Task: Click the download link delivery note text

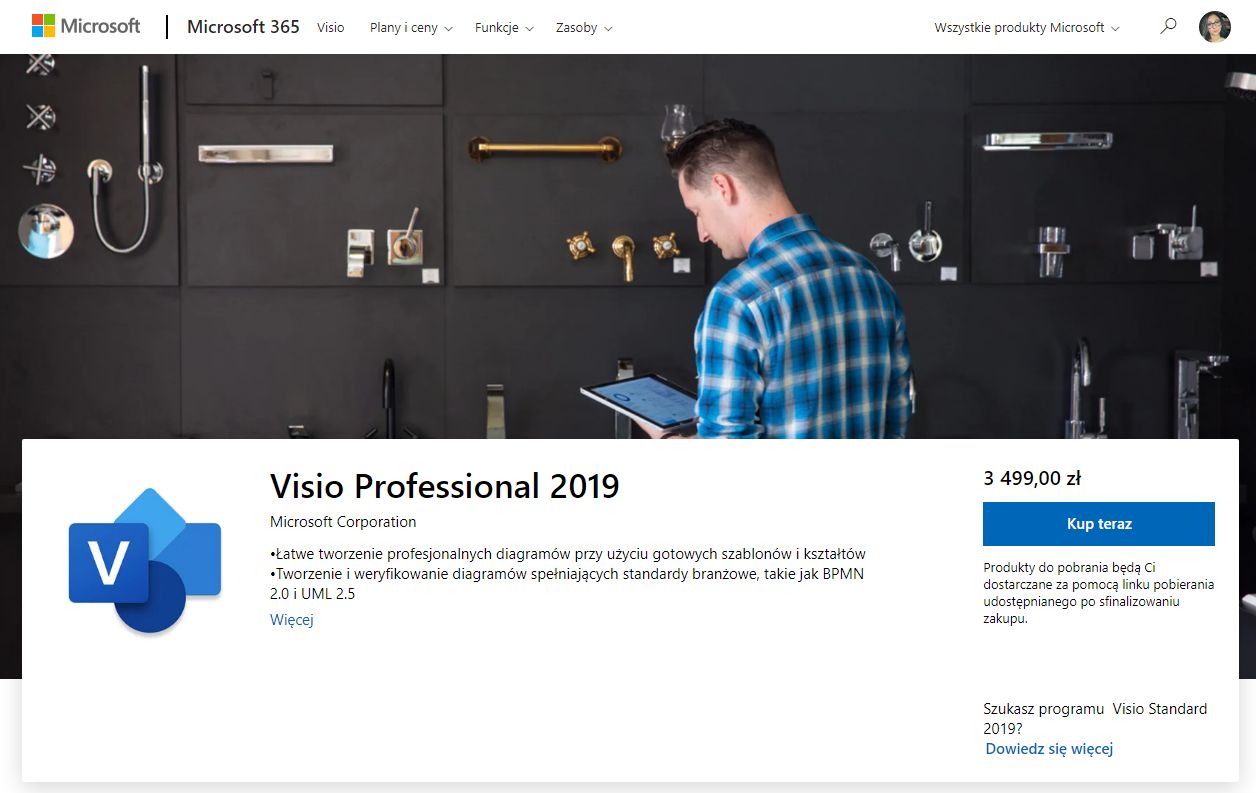Action: coord(1099,594)
